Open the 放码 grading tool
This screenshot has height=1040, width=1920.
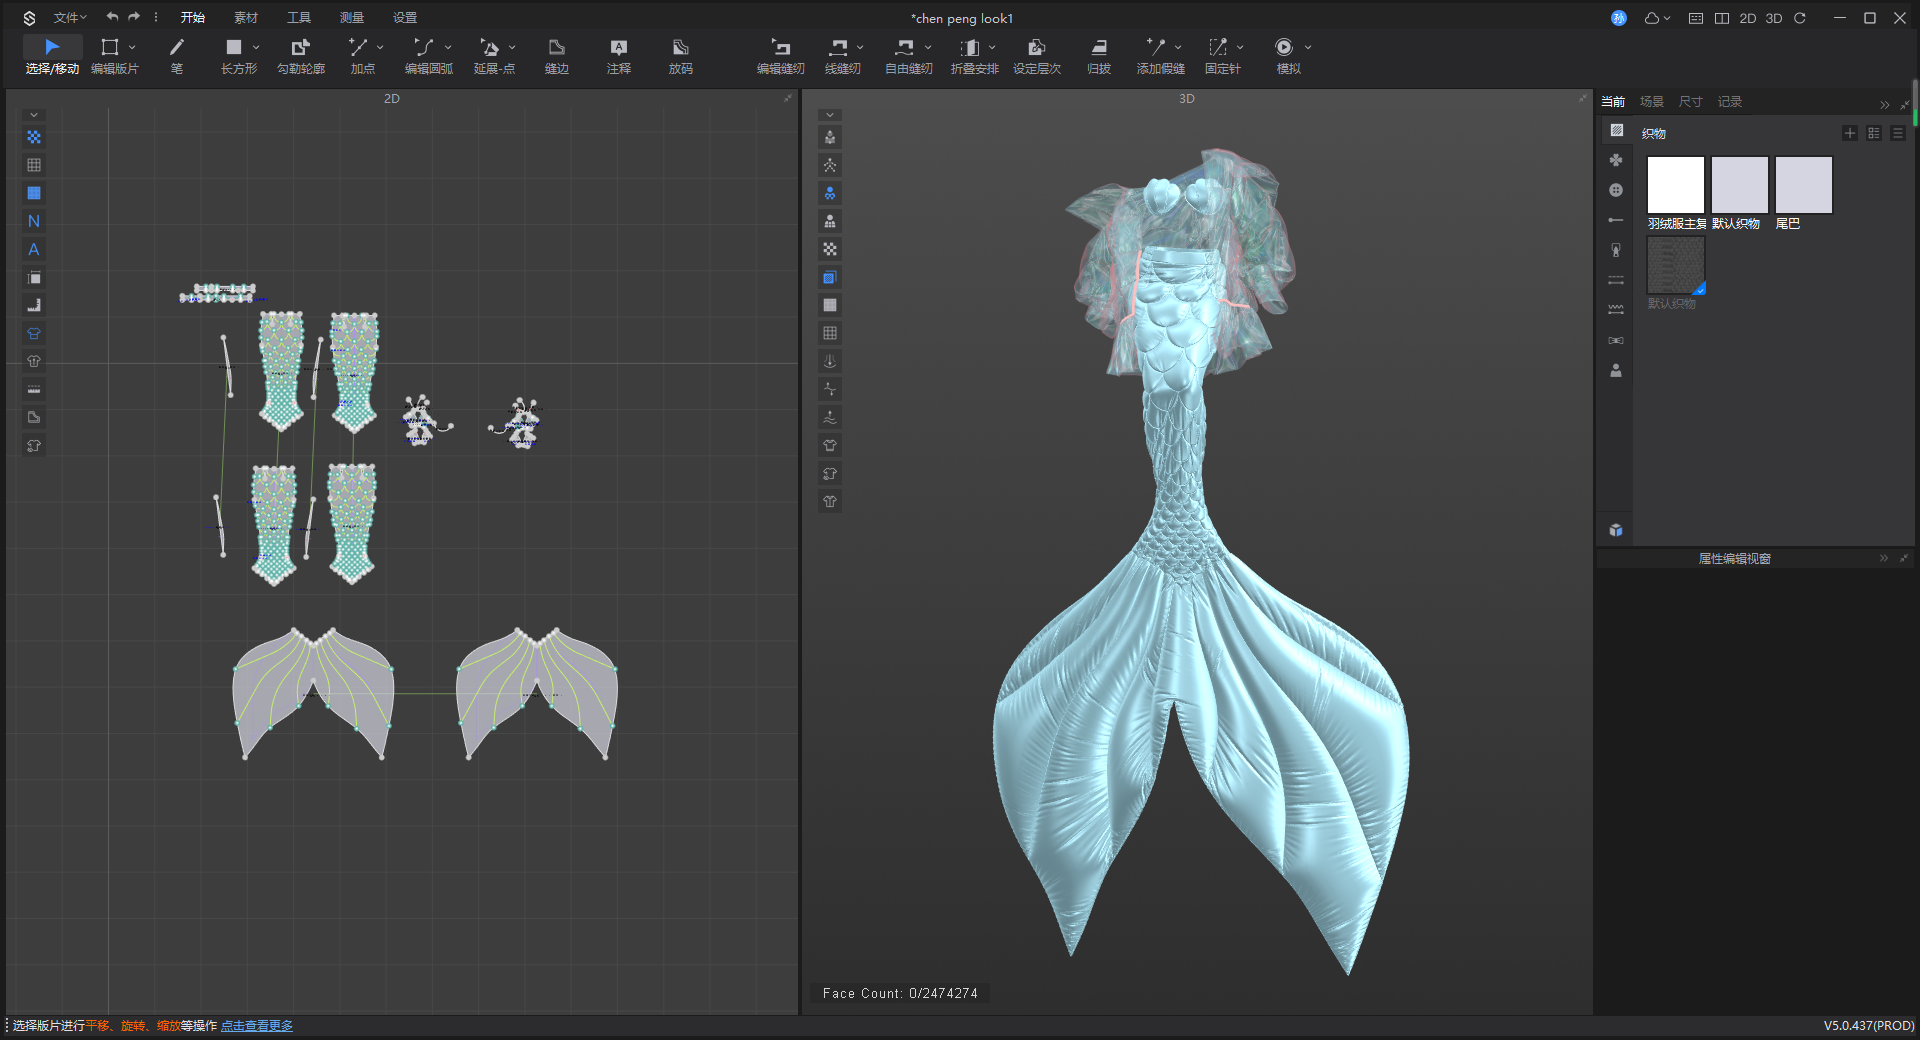[x=680, y=54]
